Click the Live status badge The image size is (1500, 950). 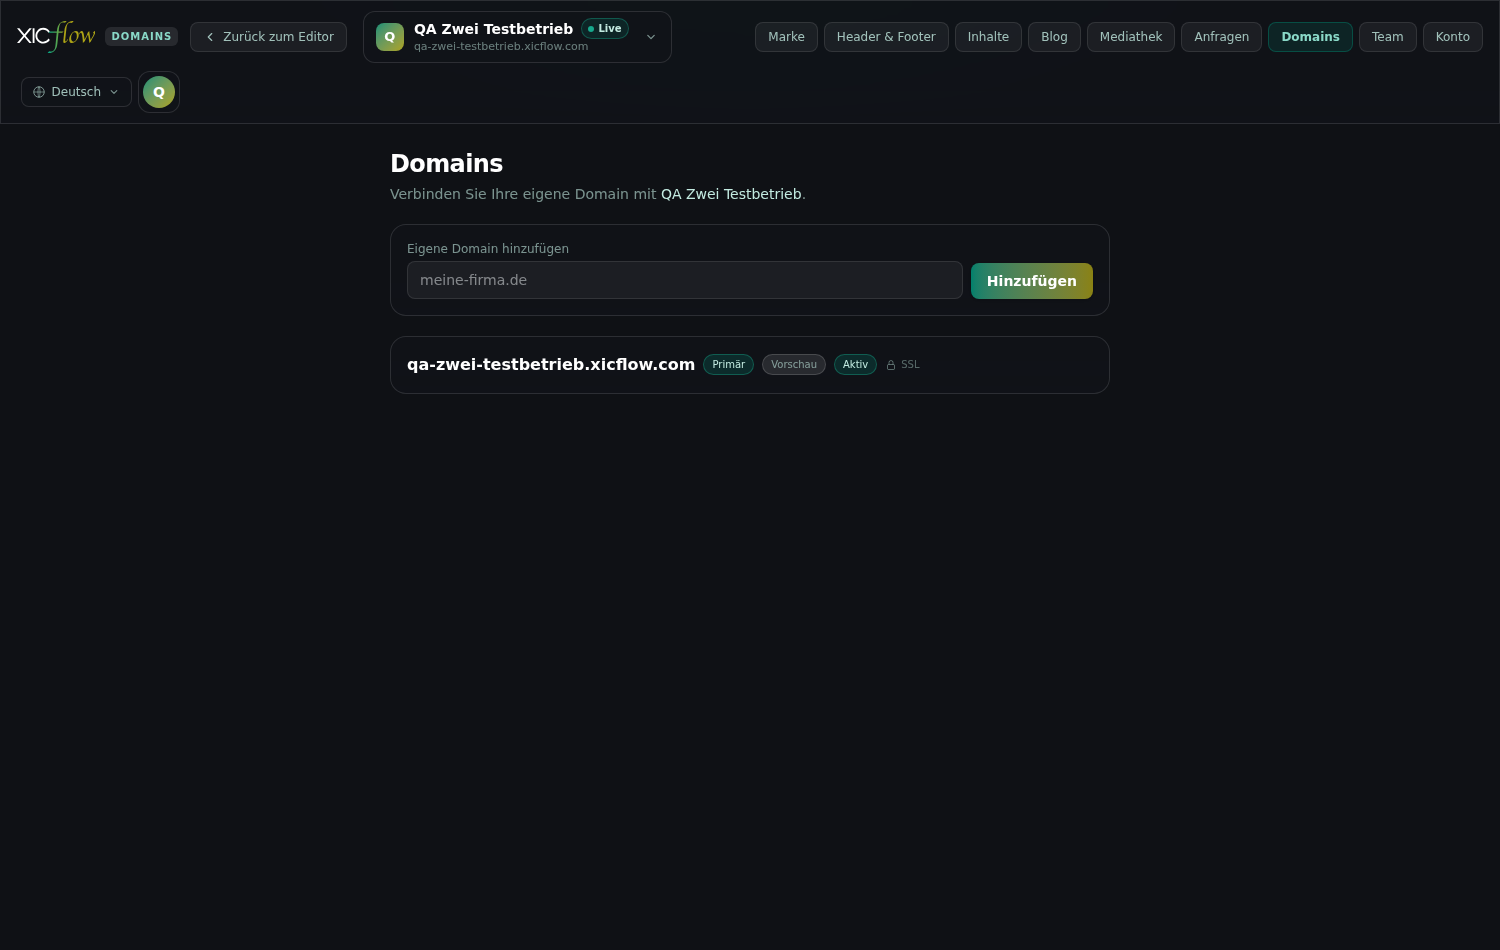click(x=605, y=29)
